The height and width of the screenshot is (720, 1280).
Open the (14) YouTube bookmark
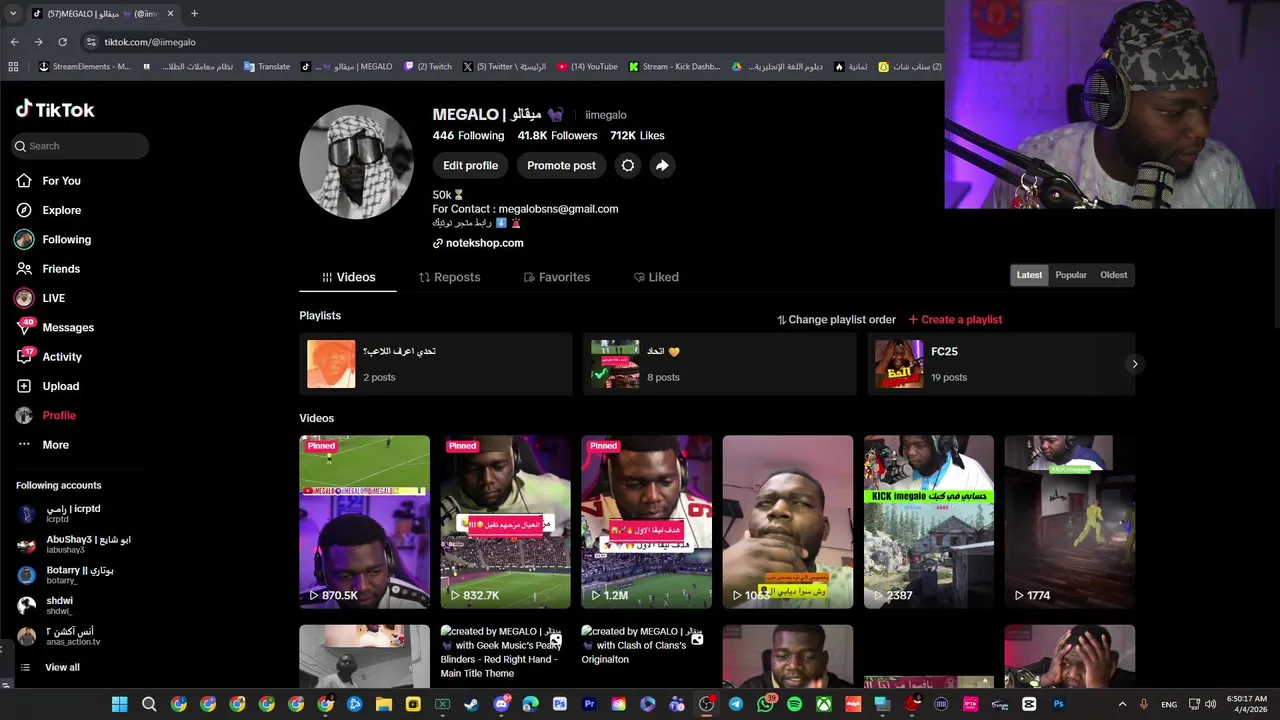(x=587, y=67)
